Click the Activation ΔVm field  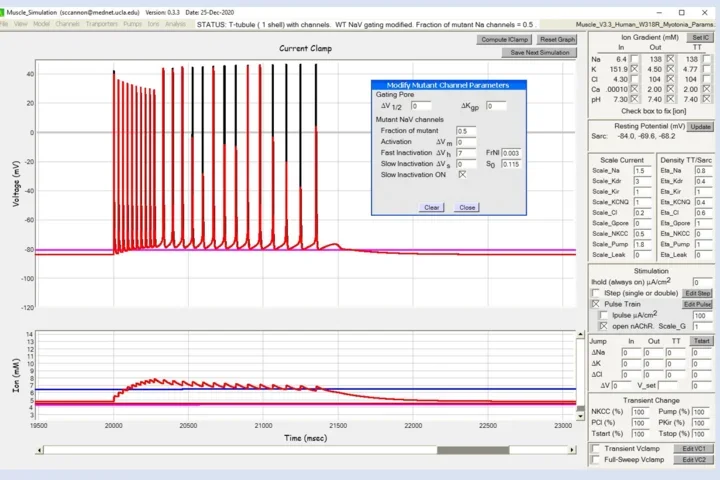[x=466, y=142]
